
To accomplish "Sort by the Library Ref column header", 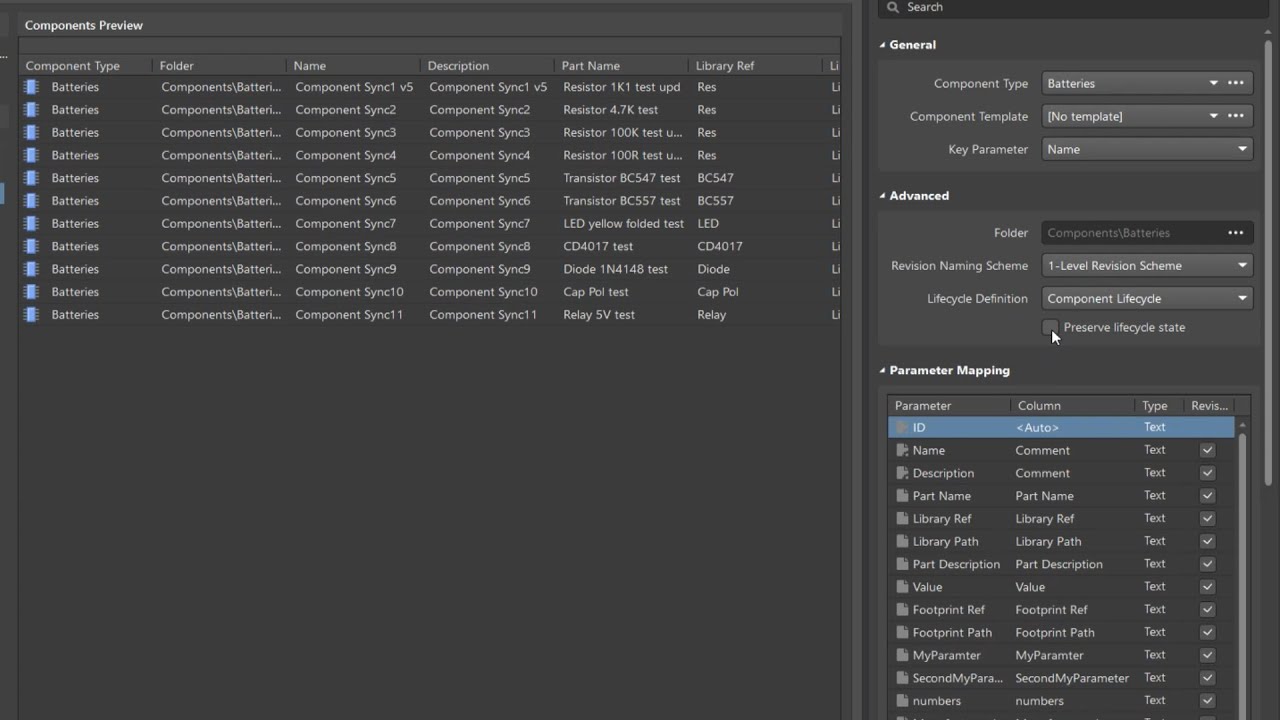I will coord(725,66).
